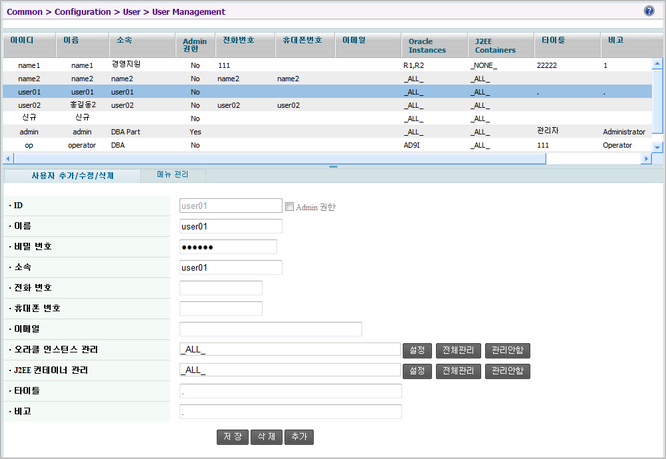Click the table's horizontal scroll left arrow
This screenshot has height=459, width=666.
(9, 158)
